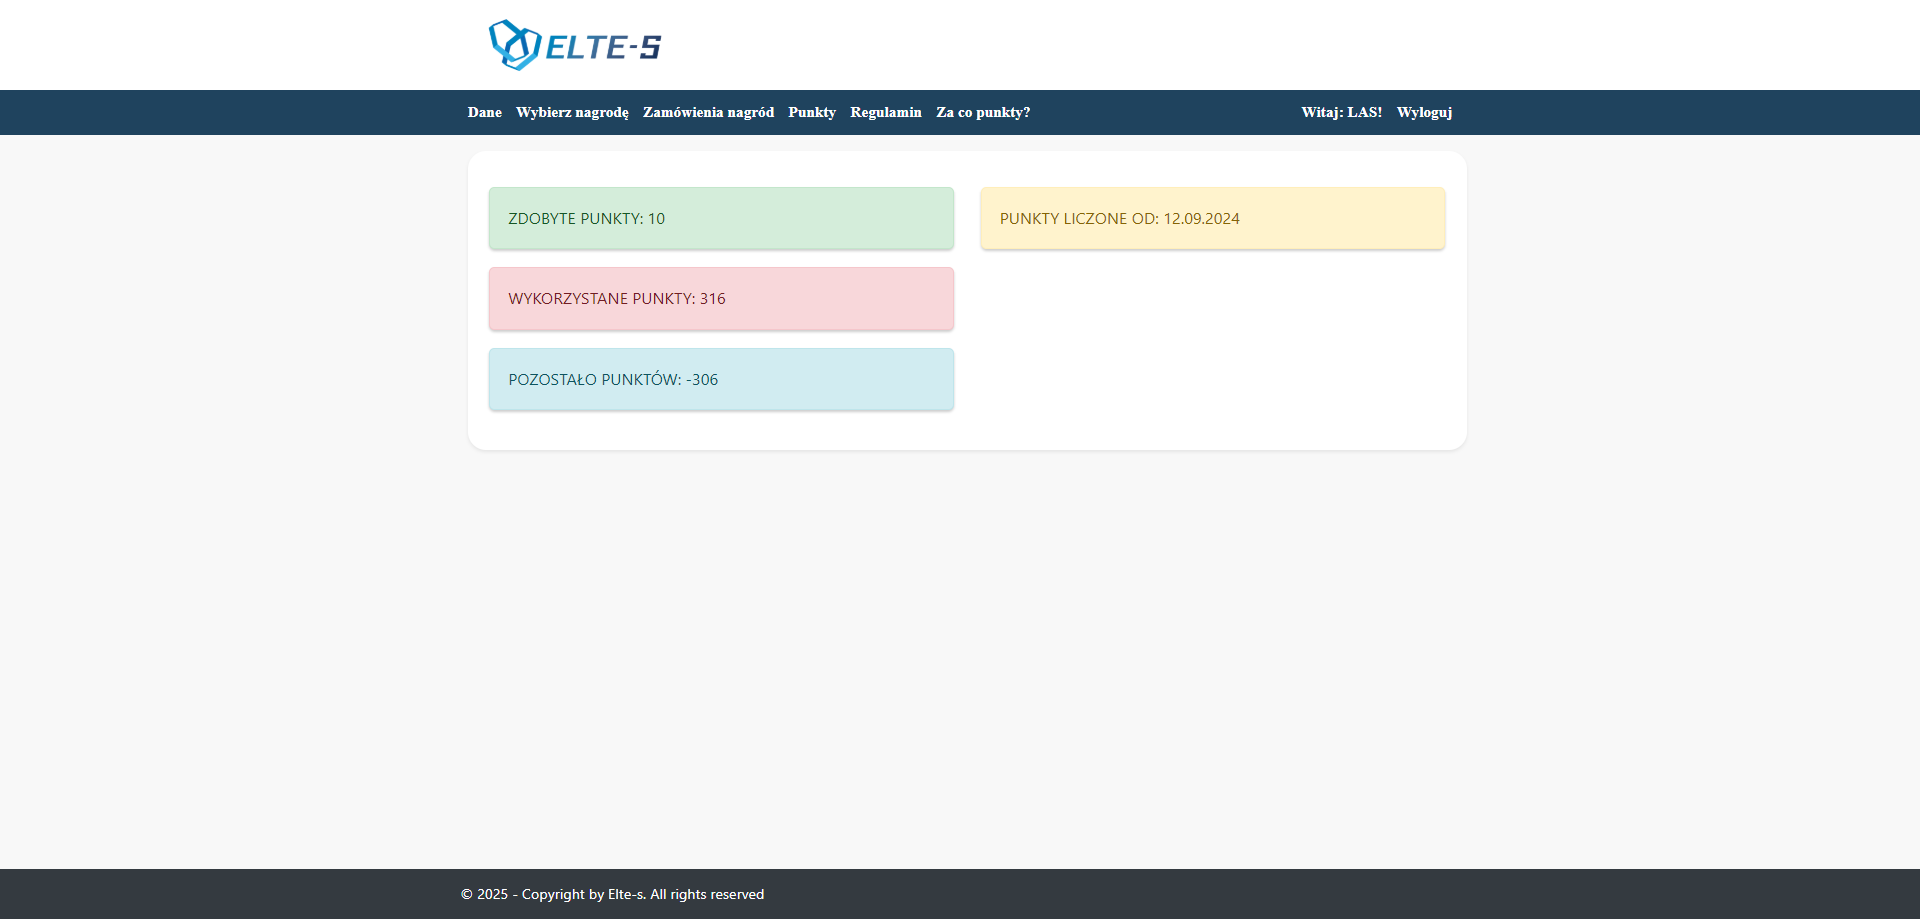Click the pink Wykorzystane punkty card
The image size is (1920, 919).
click(x=720, y=298)
